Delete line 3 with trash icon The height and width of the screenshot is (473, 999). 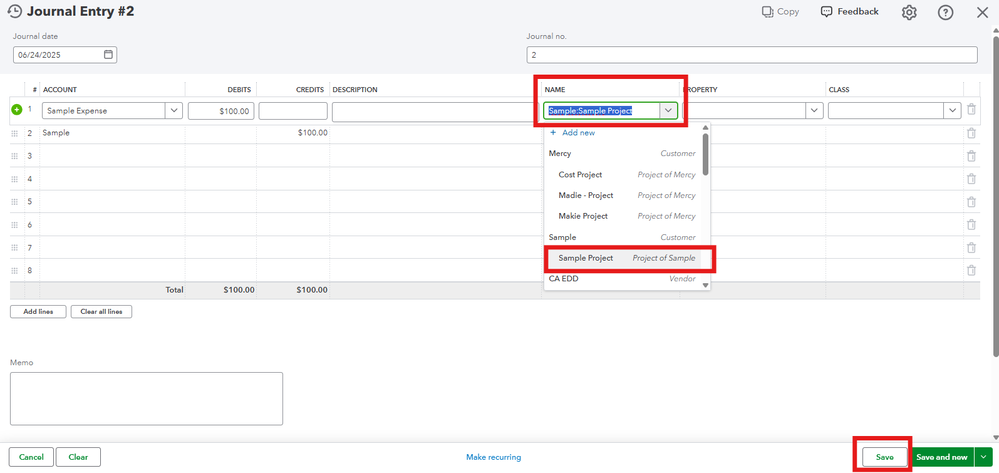coord(971,156)
